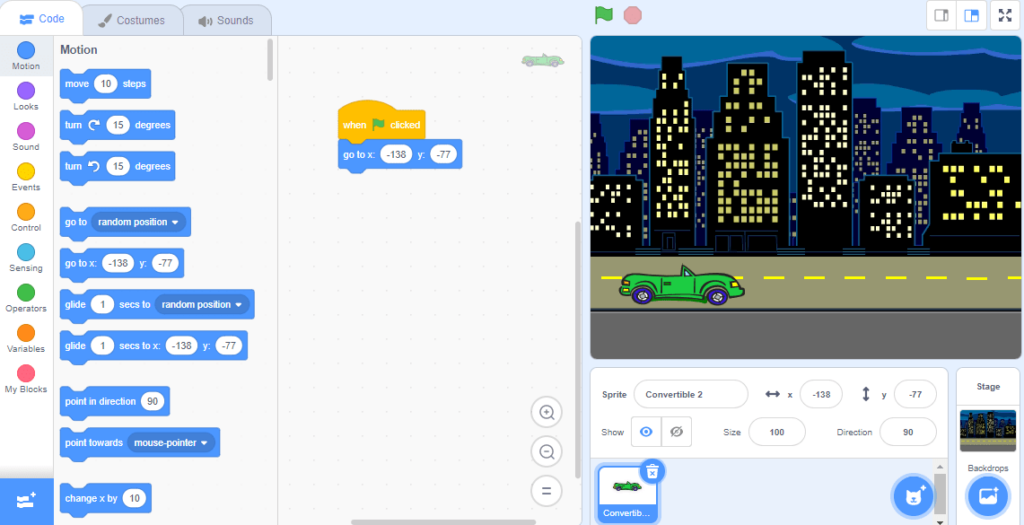The width and height of the screenshot is (1024, 525).
Task: Select the purple Looks category
Action: 26,95
